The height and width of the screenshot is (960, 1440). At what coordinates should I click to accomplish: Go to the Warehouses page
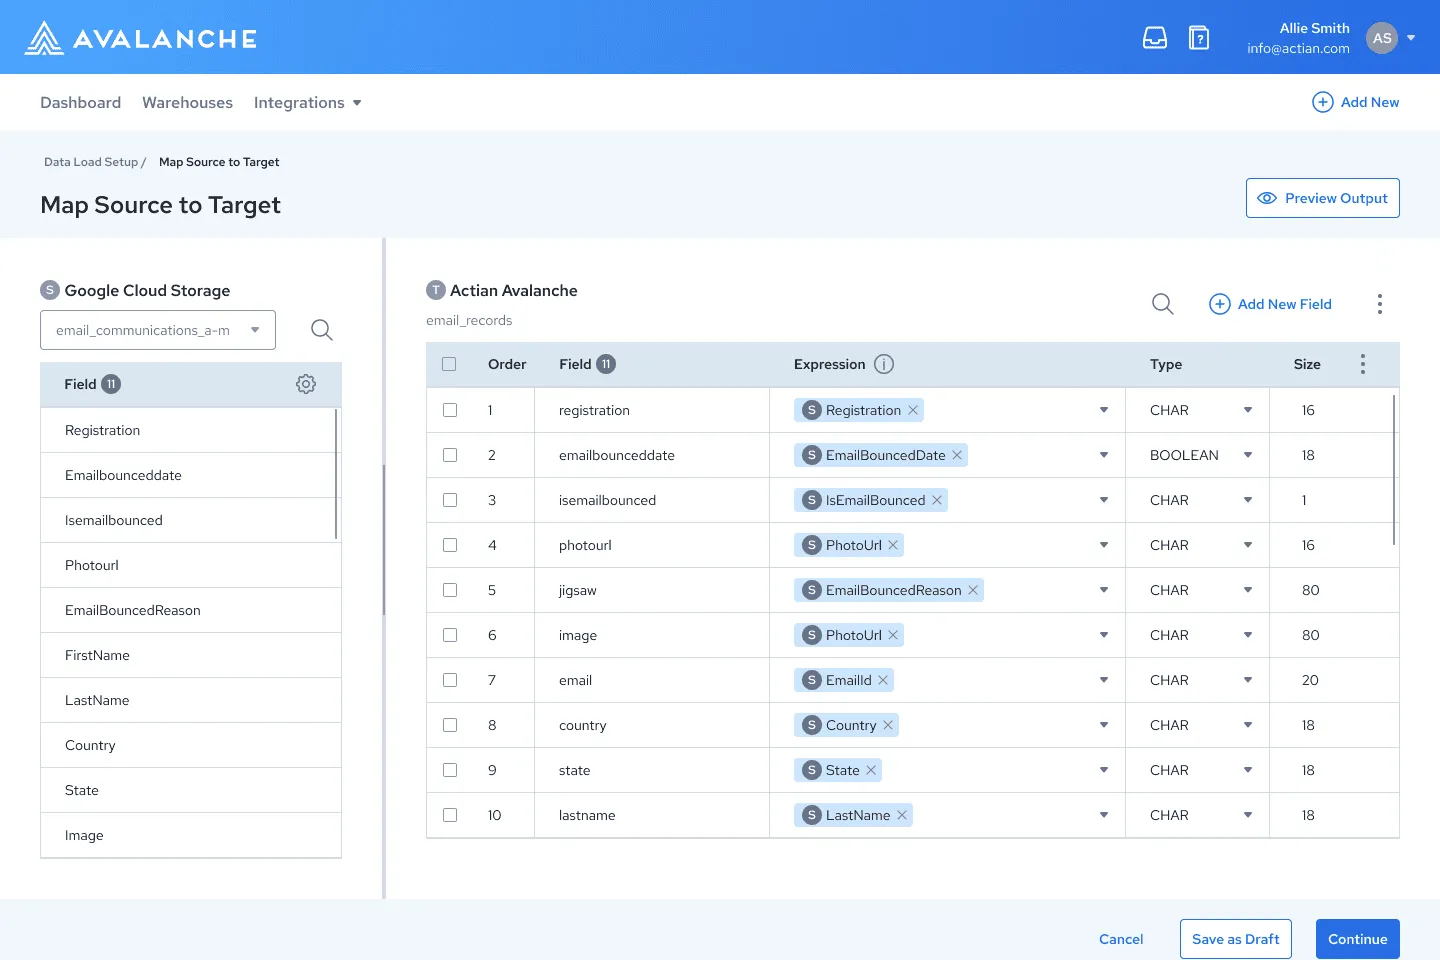pyautogui.click(x=187, y=102)
